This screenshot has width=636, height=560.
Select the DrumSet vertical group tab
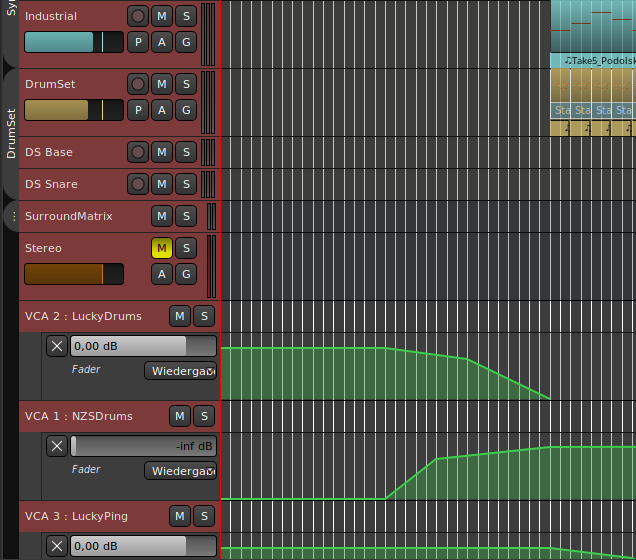tap(11, 134)
